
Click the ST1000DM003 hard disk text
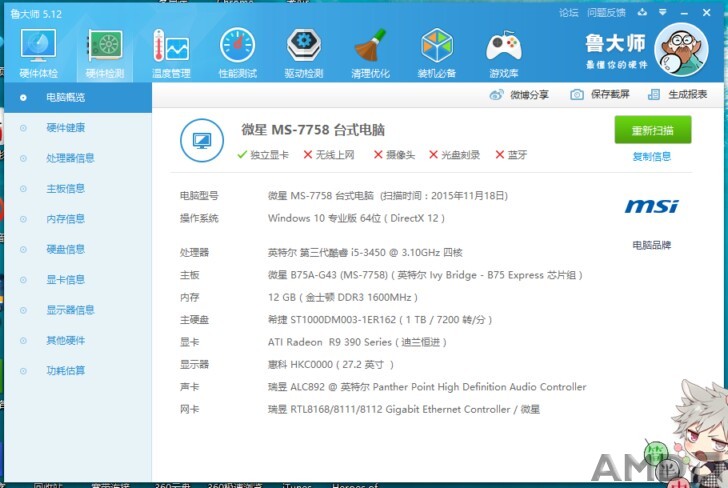pos(380,320)
